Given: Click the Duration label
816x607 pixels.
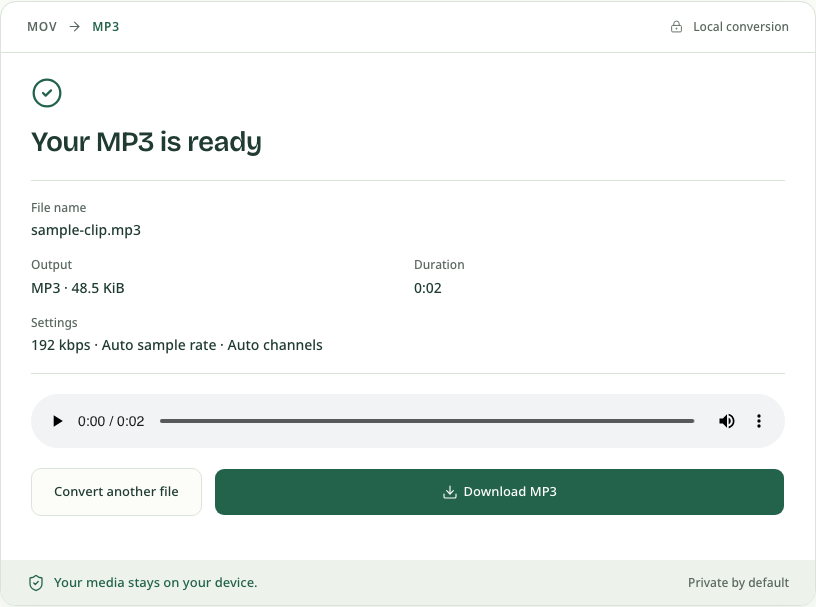Looking at the screenshot, I should (x=439, y=264).
